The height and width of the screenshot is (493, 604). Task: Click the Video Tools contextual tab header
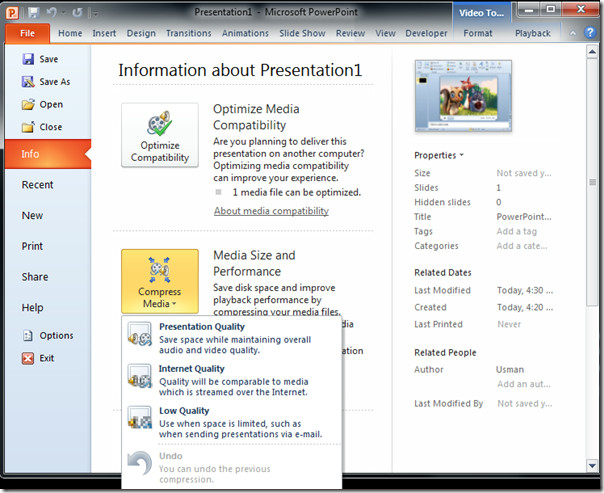pyautogui.click(x=482, y=13)
